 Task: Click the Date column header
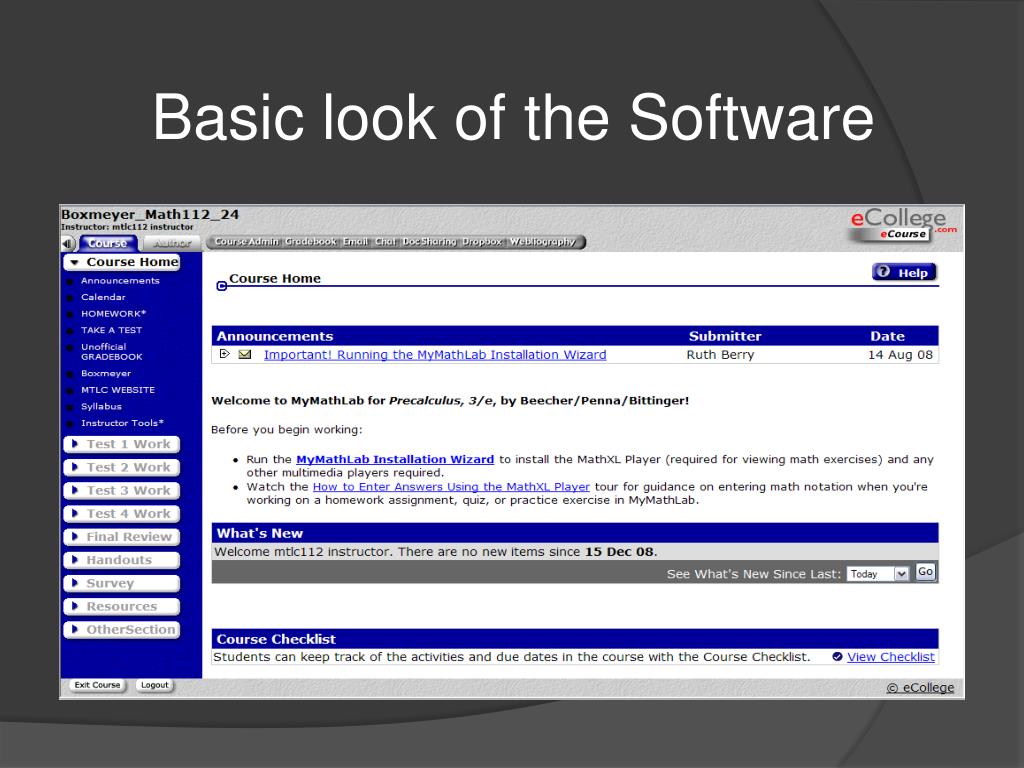coord(888,336)
